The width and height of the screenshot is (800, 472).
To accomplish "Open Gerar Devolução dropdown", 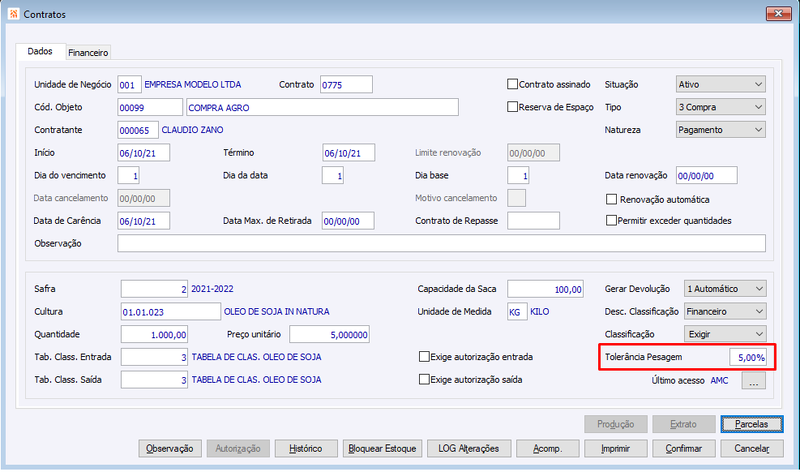I will (724, 289).
